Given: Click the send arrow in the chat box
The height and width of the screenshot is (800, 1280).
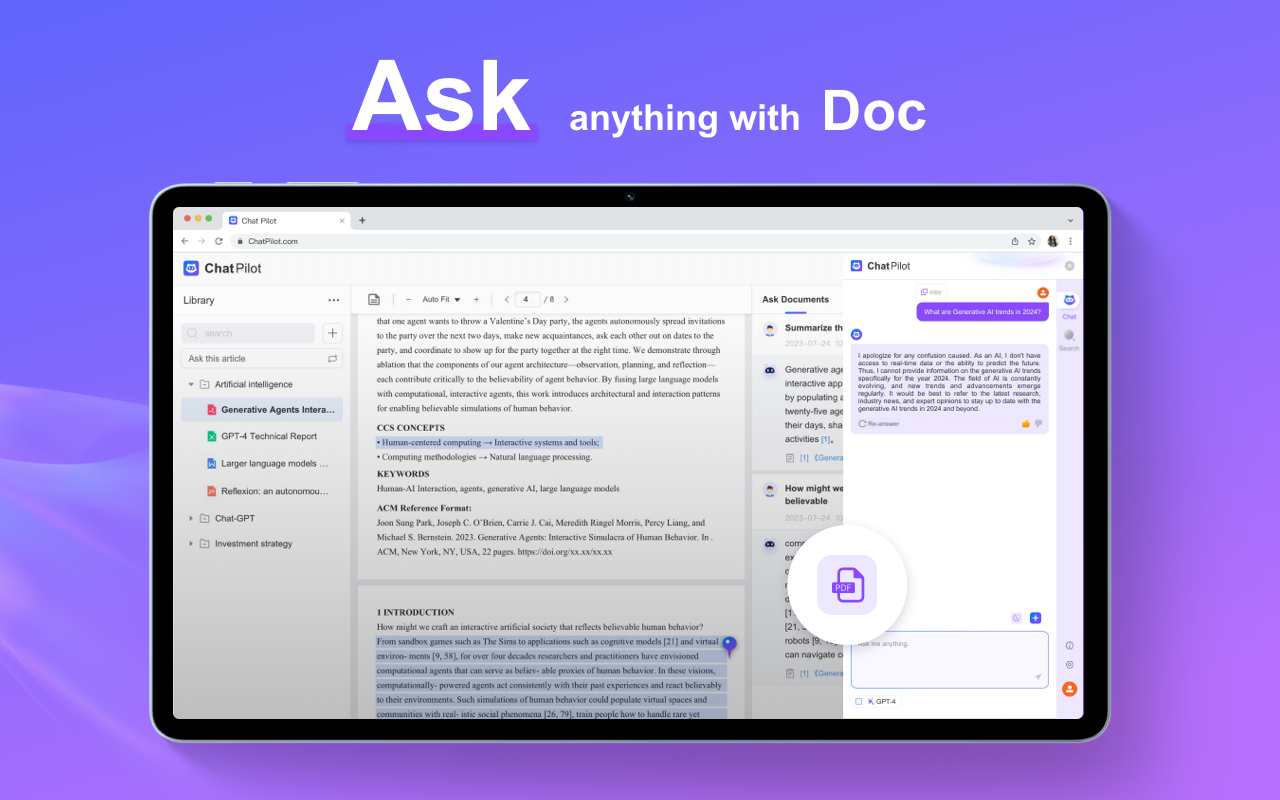Looking at the screenshot, I should point(1037,677).
